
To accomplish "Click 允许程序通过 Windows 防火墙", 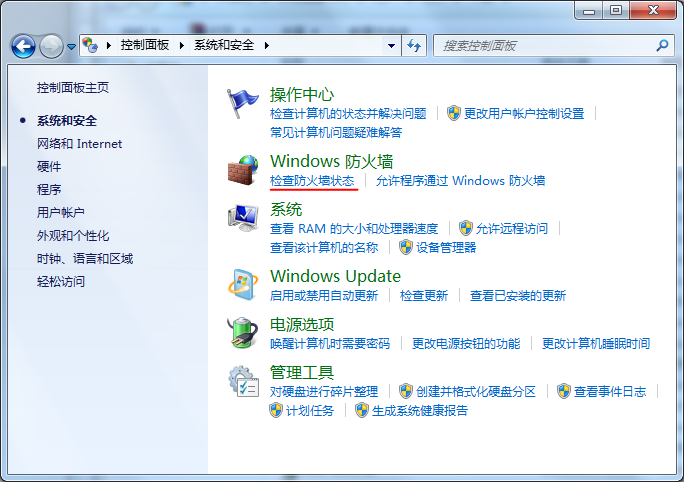I will [461, 181].
